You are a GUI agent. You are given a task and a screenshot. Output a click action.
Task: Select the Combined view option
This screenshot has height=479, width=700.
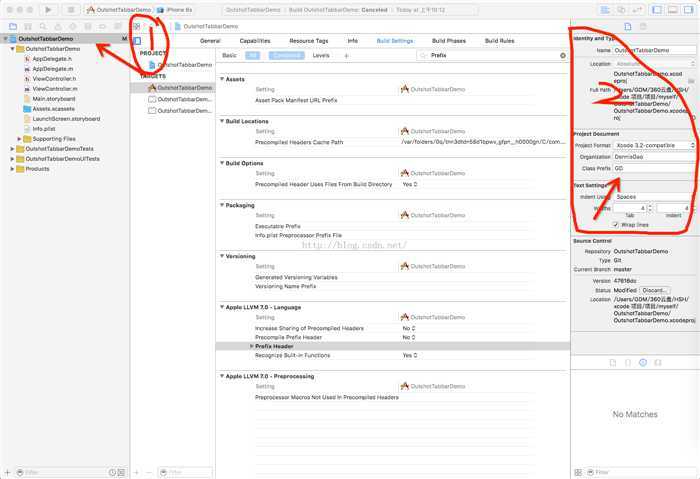click(x=287, y=55)
